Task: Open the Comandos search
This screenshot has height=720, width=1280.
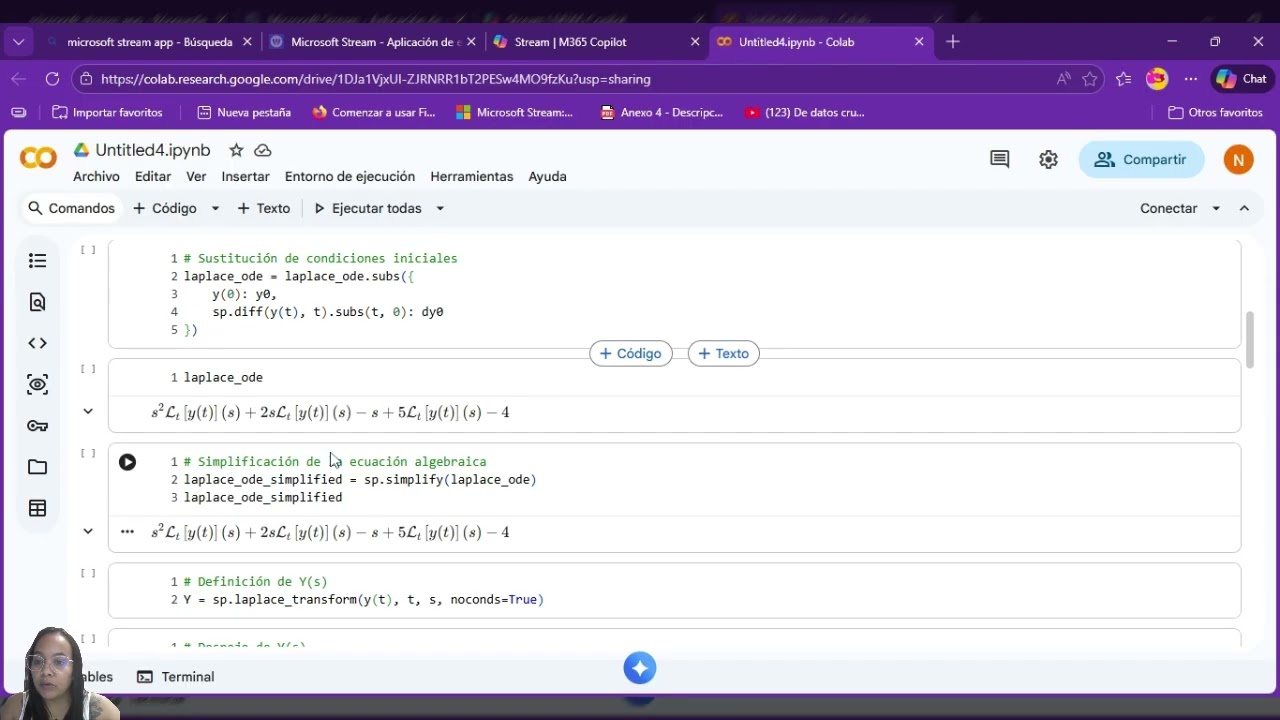Action: tap(71, 208)
